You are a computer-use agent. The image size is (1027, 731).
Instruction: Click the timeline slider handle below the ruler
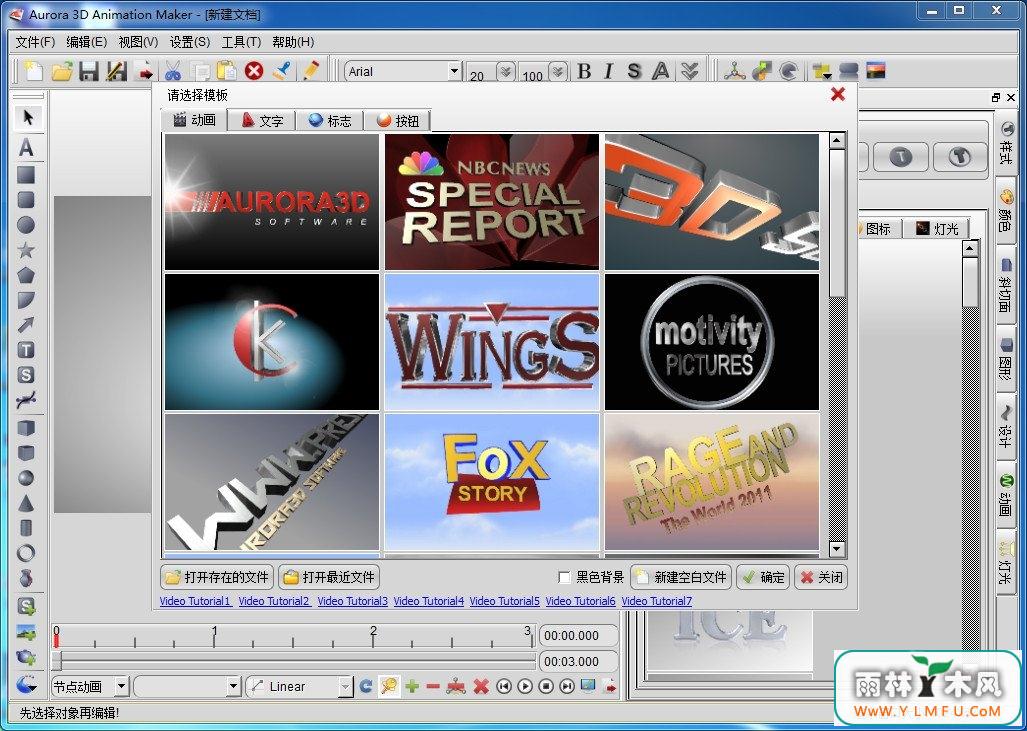tap(57, 660)
